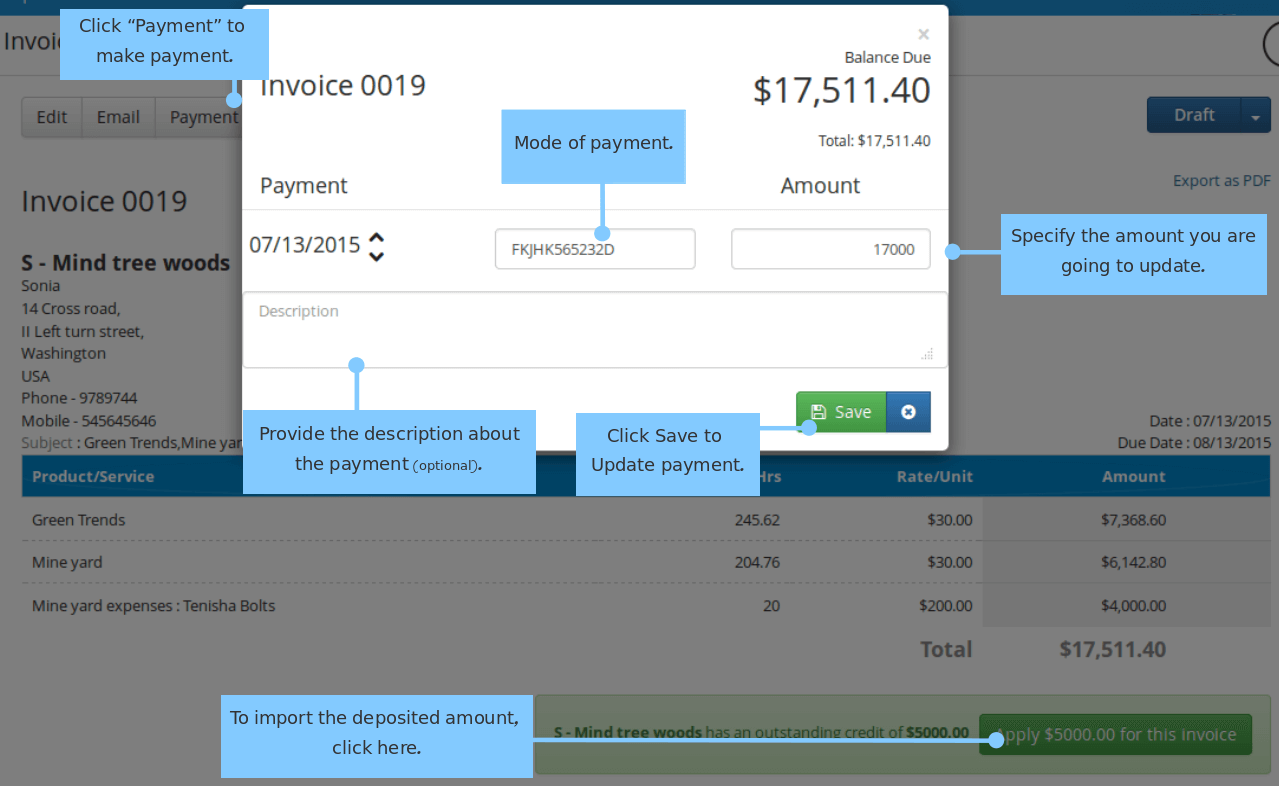Select the Green Trends line item row
The image size is (1279, 786).
pos(646,520)
